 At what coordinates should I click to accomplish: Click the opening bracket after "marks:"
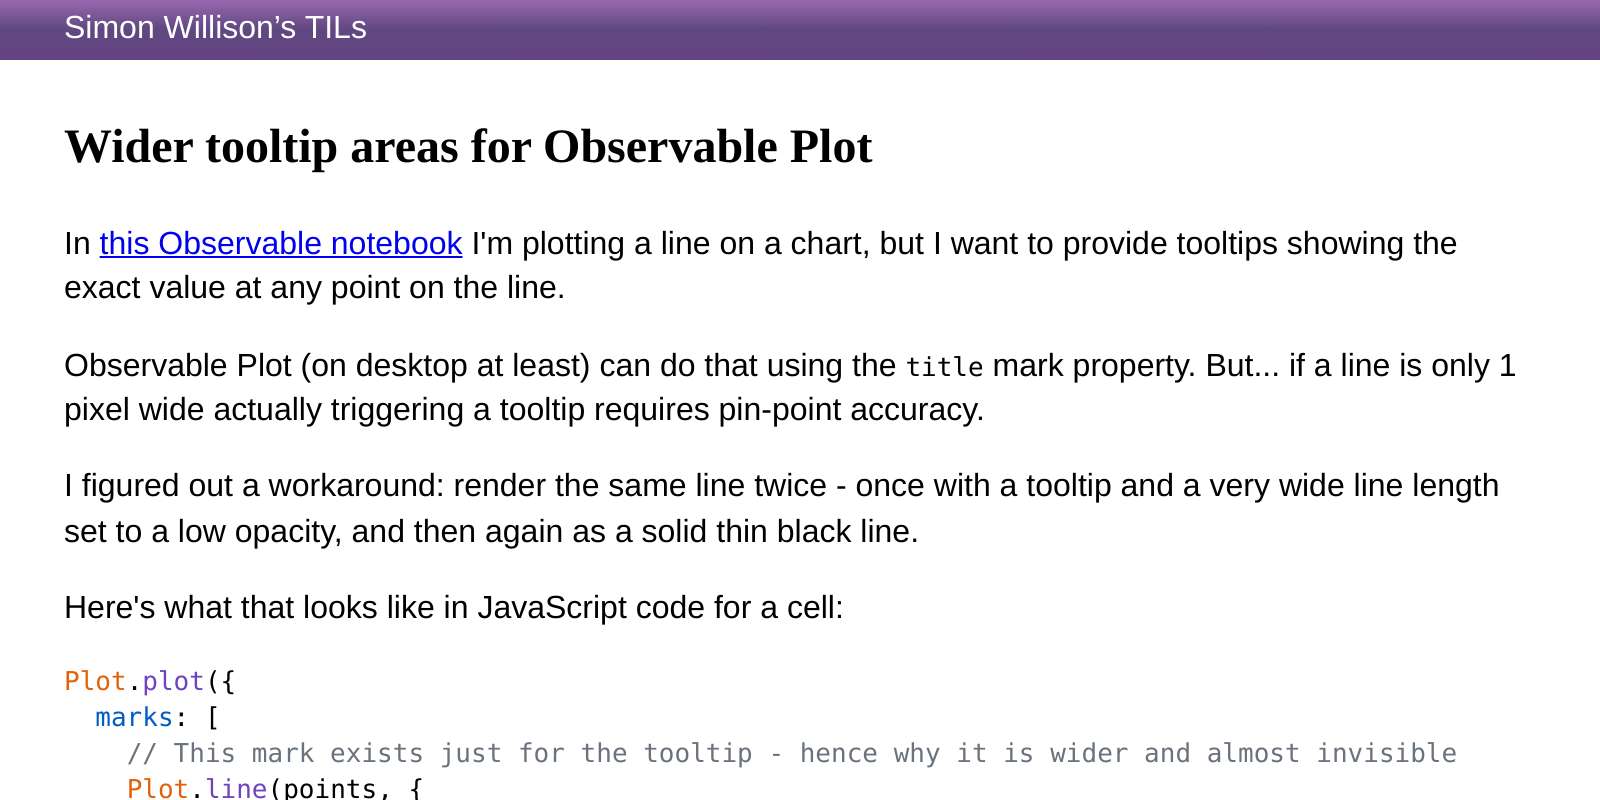point(213,717)
